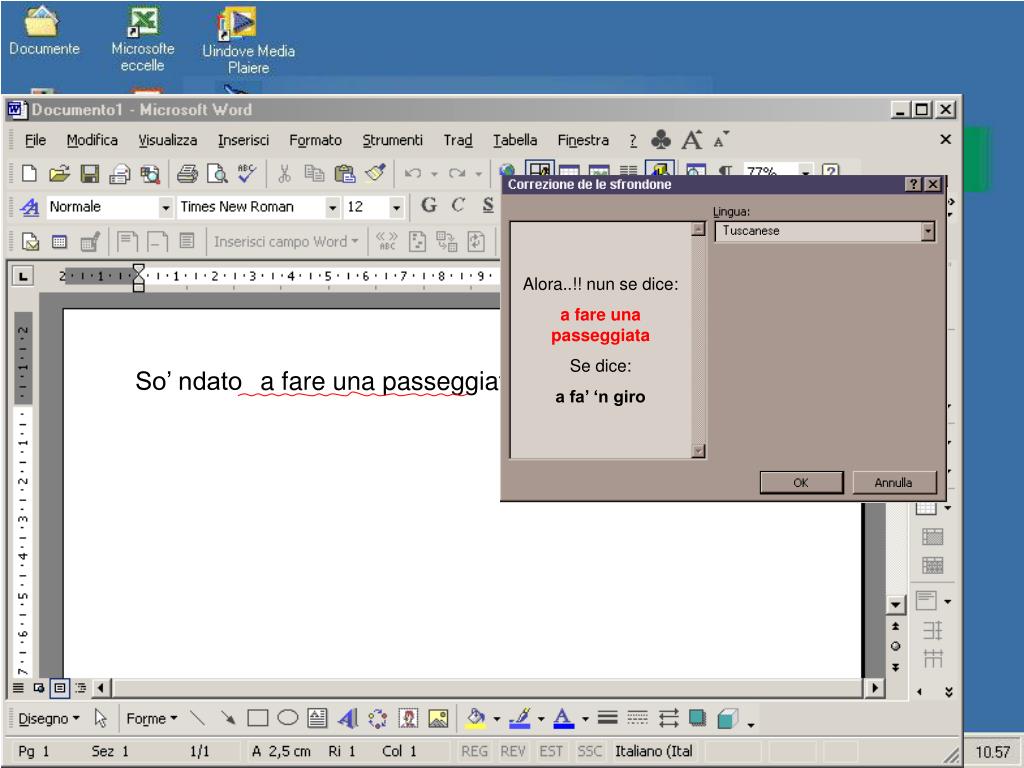Open the Lingua dropdown showing Tuscanese

pyautogui.click(x=927, y=231)
